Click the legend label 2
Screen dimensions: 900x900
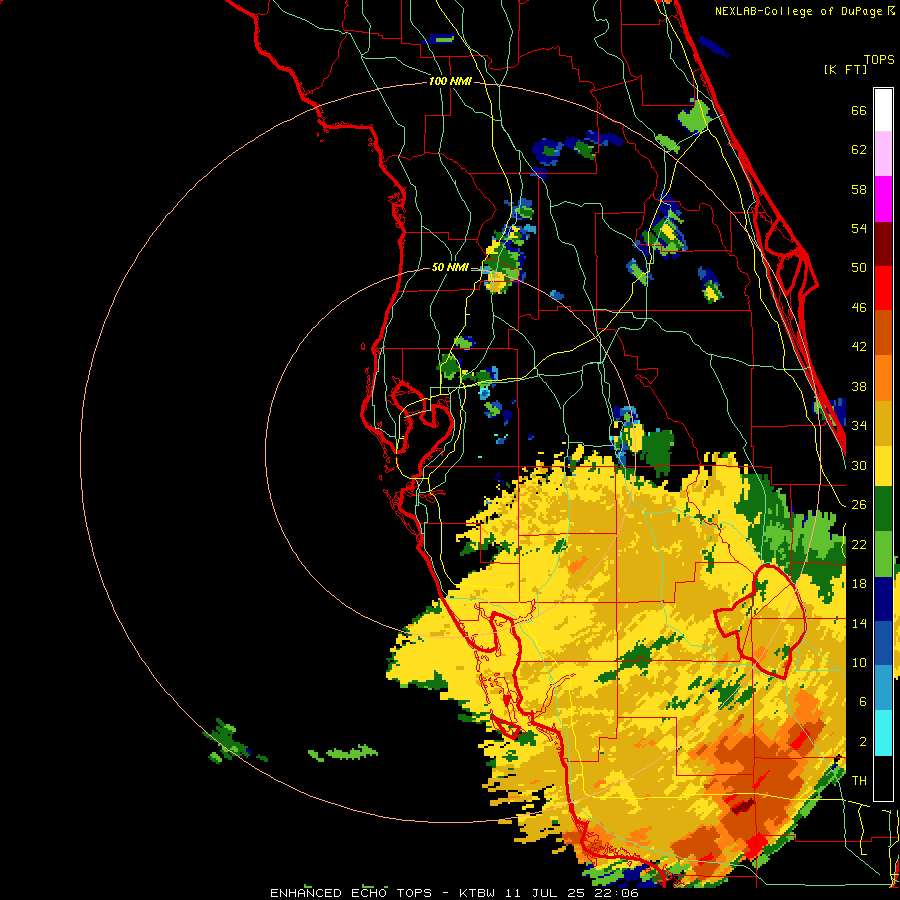(x=862, y=741)
